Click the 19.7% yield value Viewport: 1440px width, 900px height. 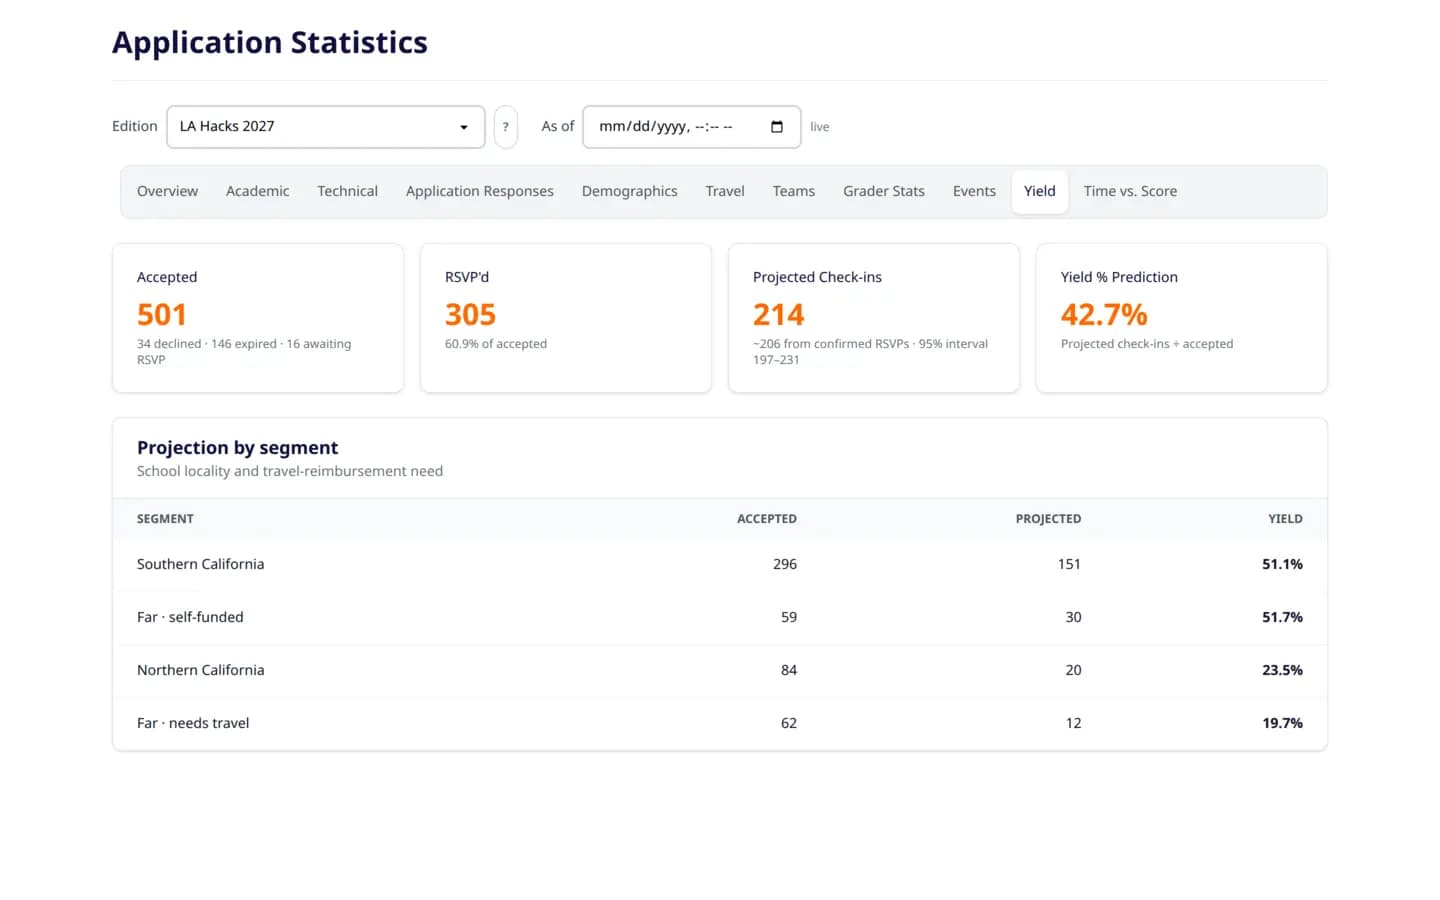point(1282,723)
